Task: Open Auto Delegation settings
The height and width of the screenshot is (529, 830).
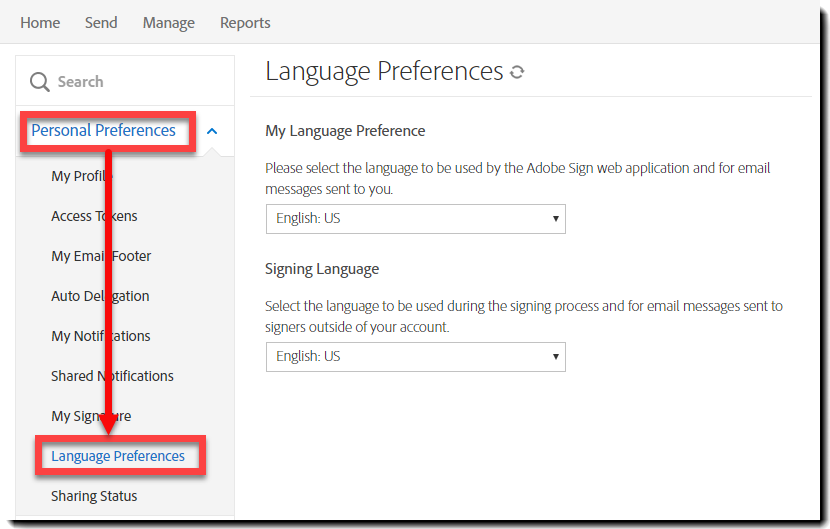Action: (100, 296)
